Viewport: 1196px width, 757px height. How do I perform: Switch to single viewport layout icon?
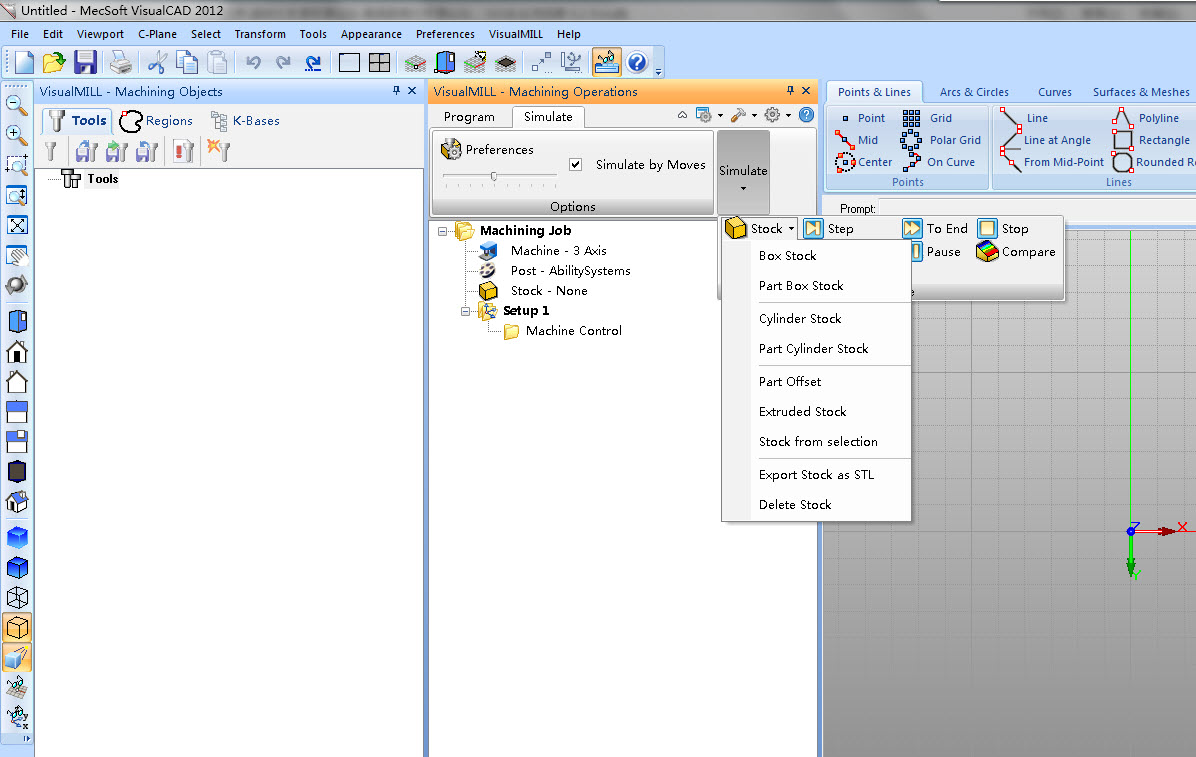pos(349,62)
